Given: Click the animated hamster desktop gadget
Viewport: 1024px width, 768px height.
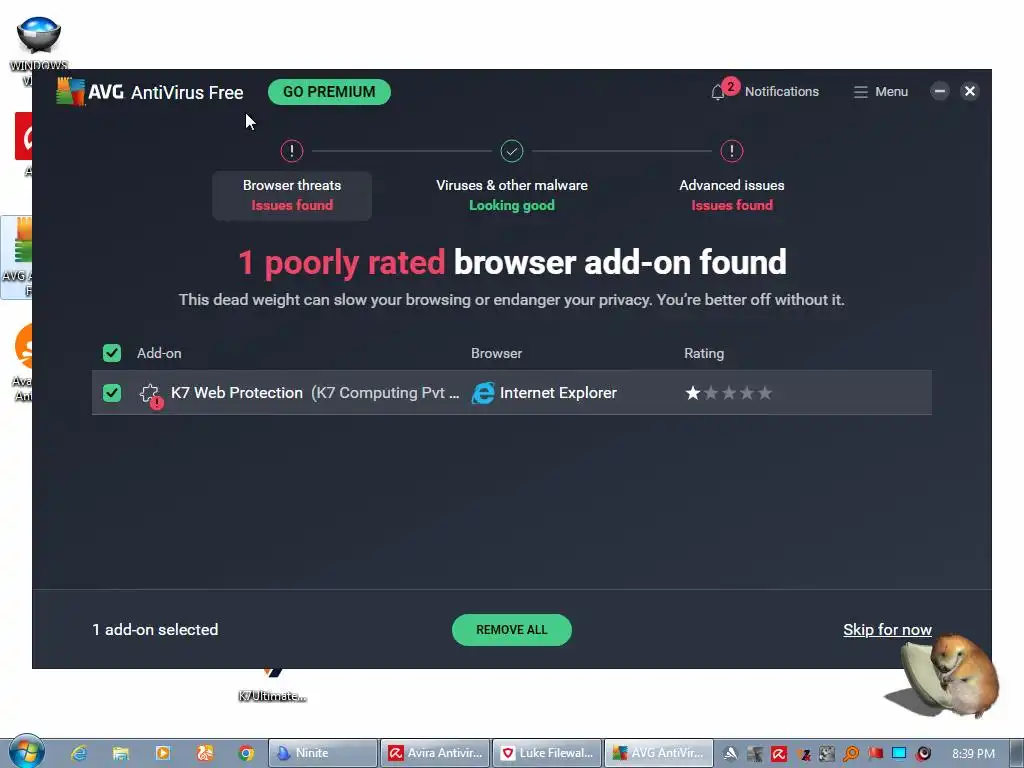Looking at the screenshot, I should click(944, 677).
